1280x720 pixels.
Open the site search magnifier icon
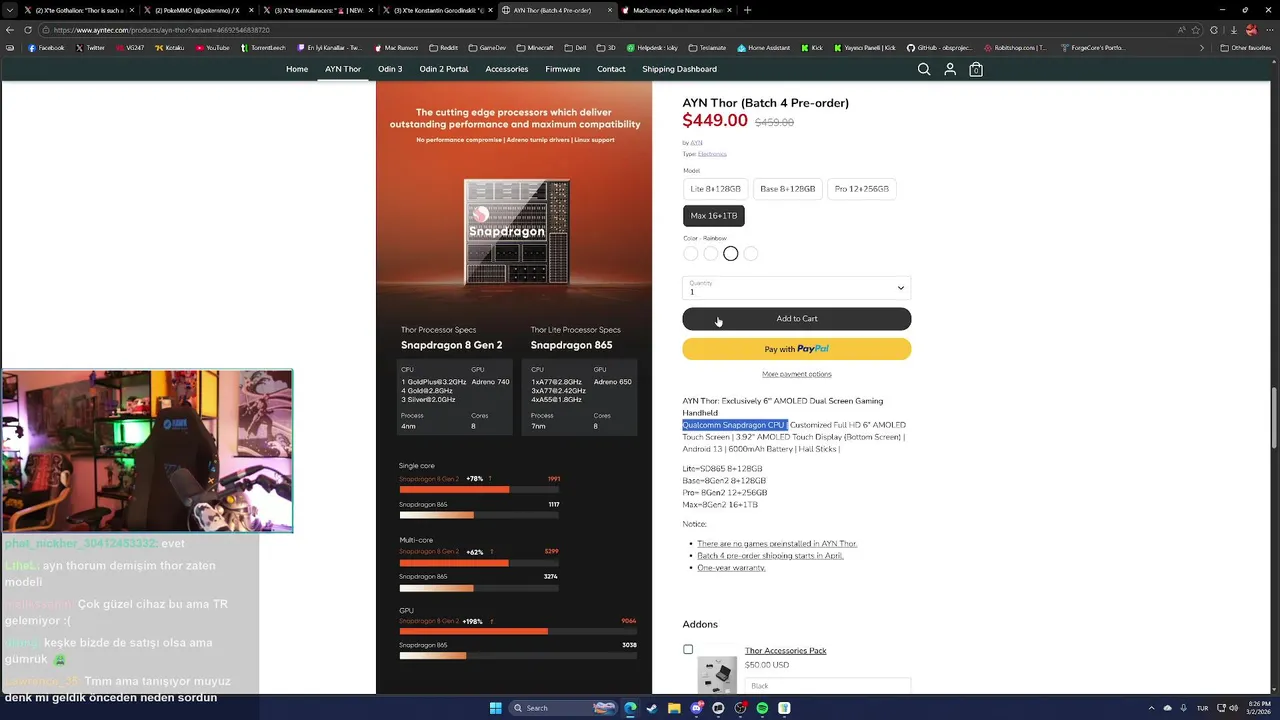(x=924, y=69)
